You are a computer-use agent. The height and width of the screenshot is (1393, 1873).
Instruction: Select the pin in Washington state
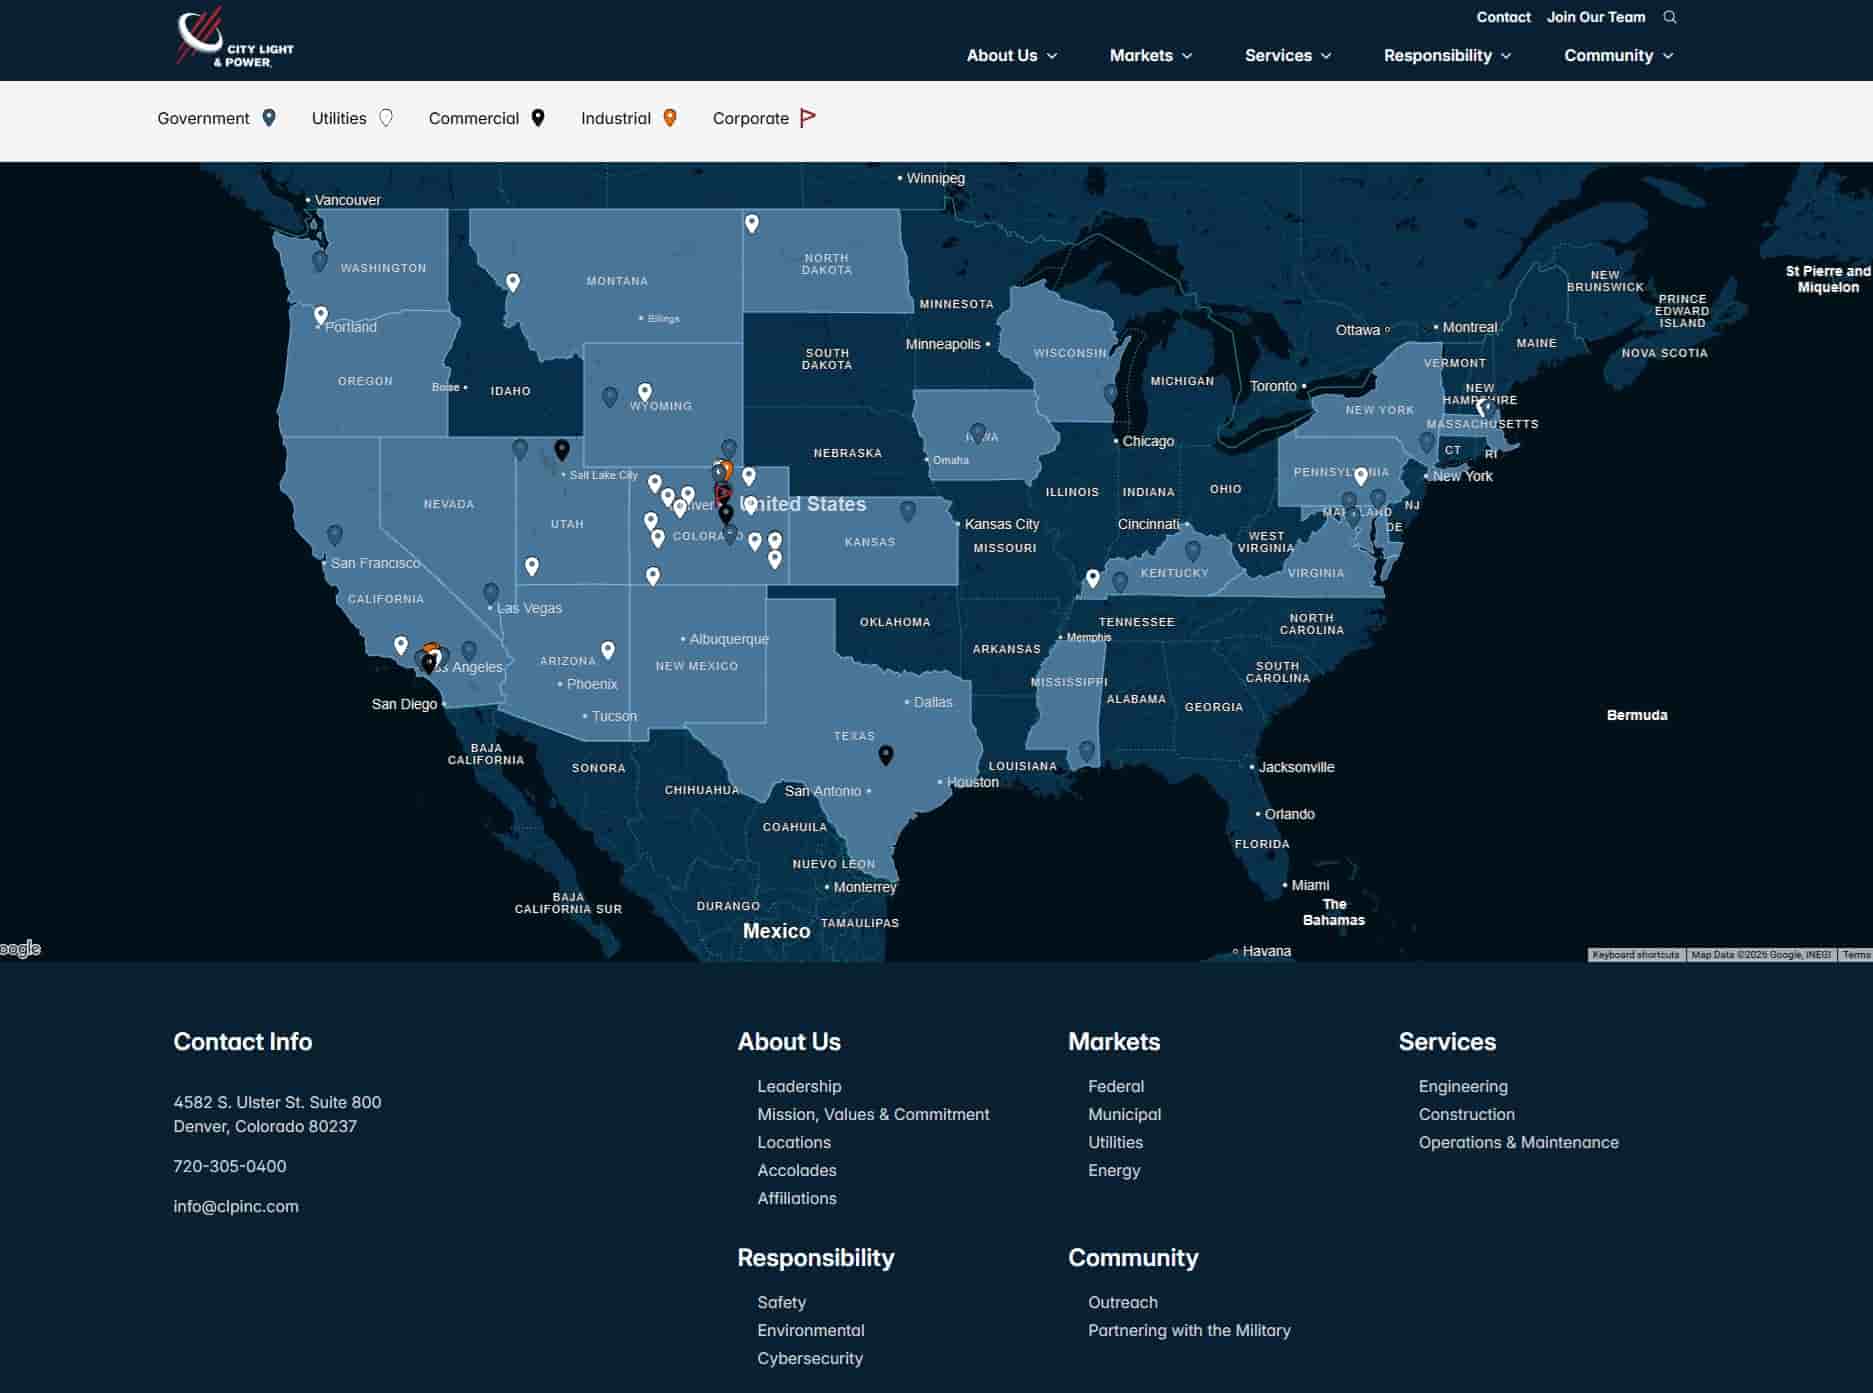(x=320, y=261)
